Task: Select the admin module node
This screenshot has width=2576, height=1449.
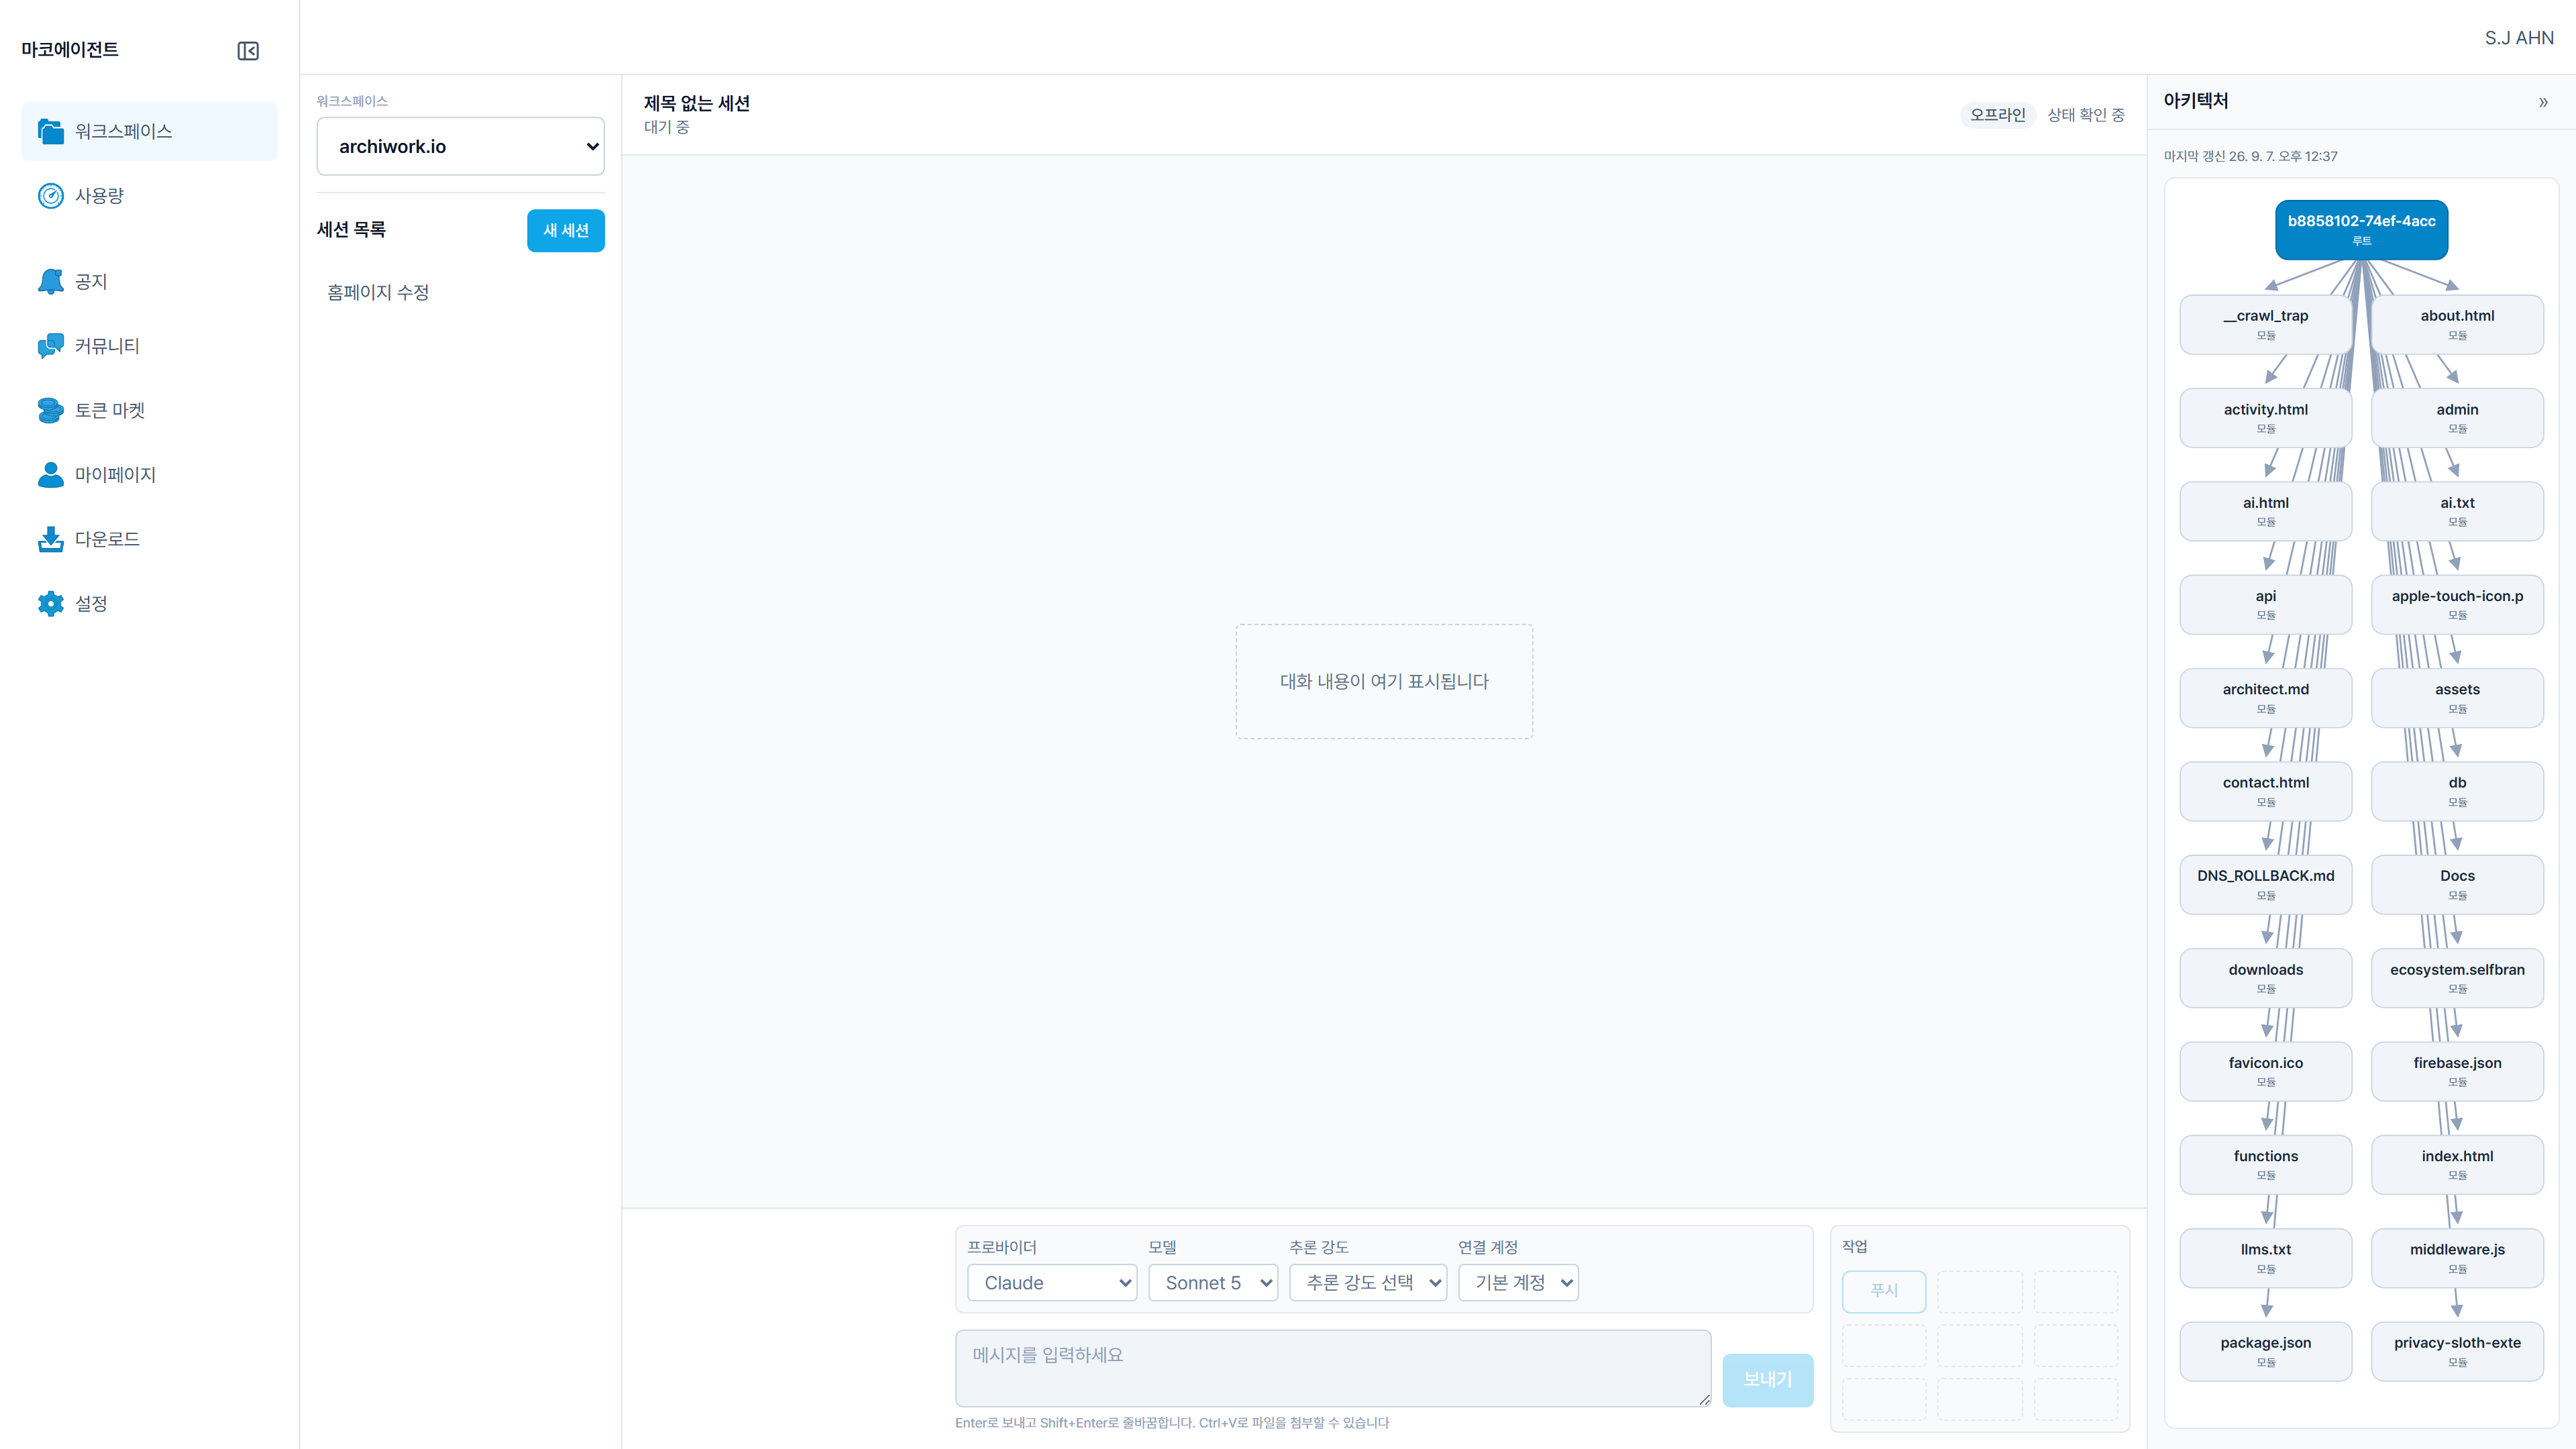Action: click(2457, 418)
